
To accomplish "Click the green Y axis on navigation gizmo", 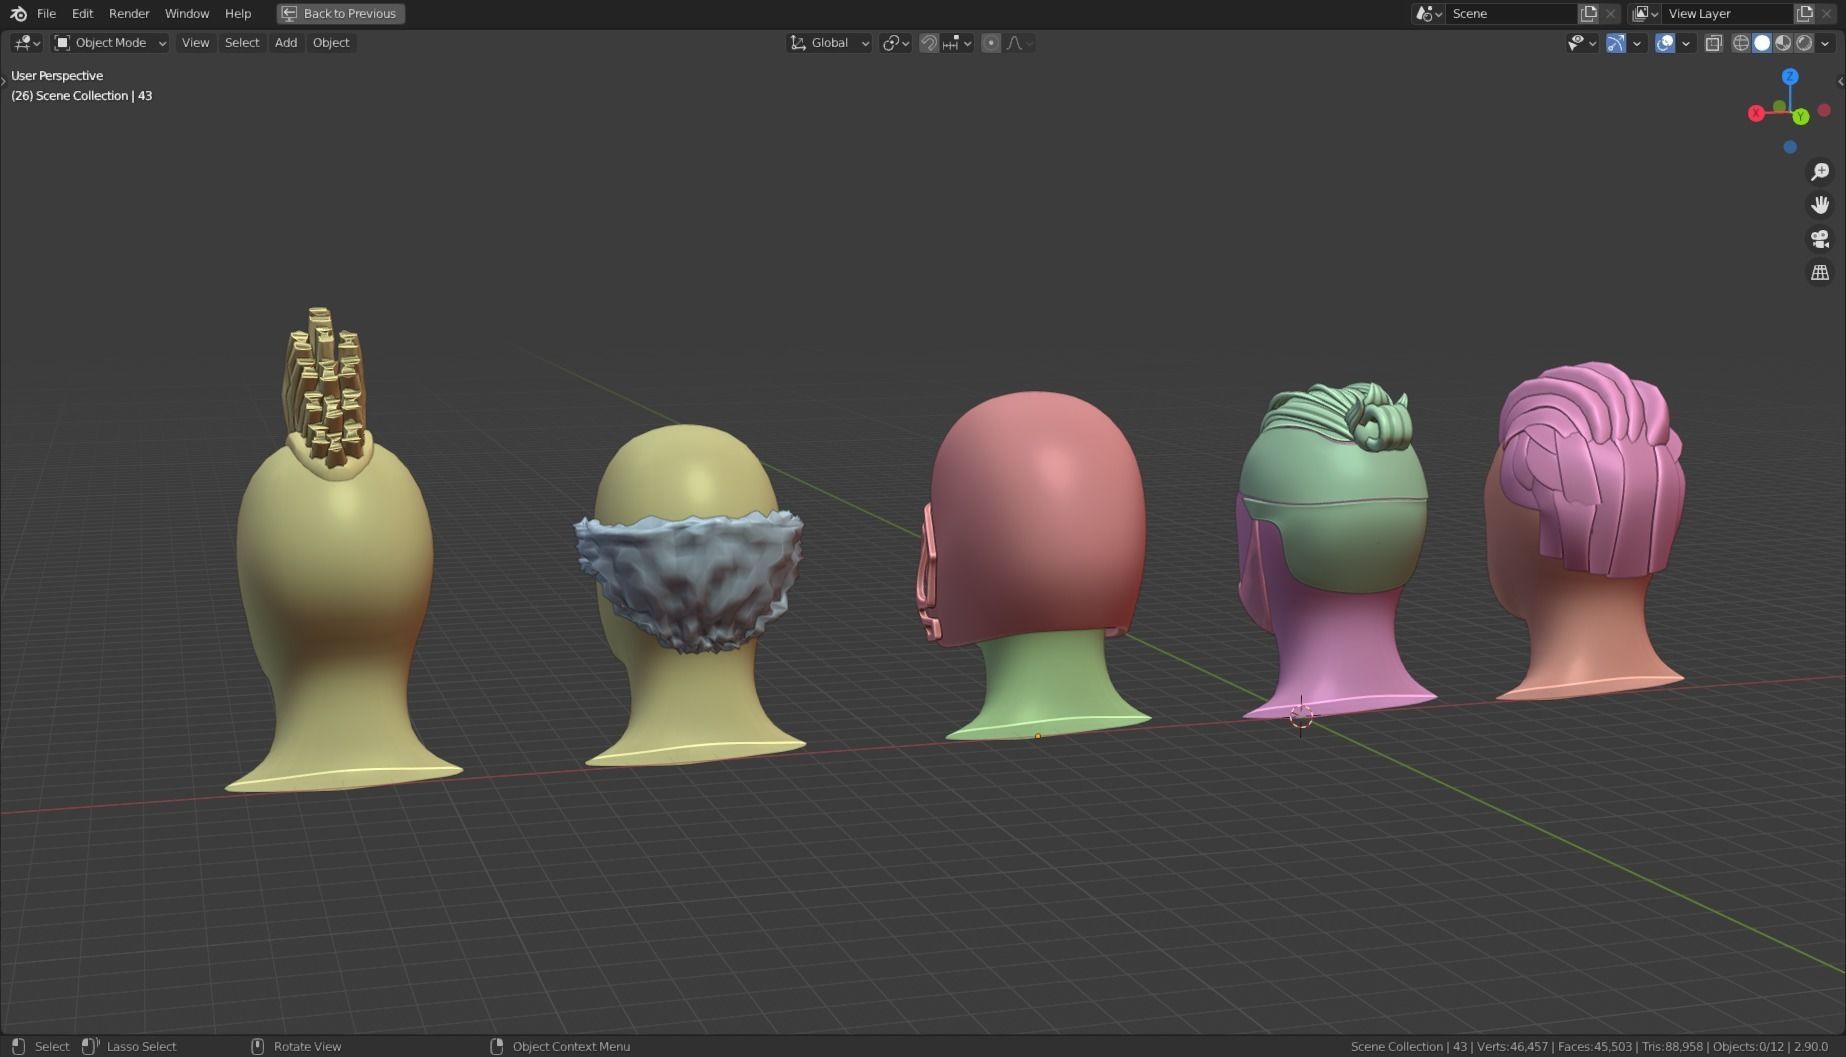I will pos(1801,117).
